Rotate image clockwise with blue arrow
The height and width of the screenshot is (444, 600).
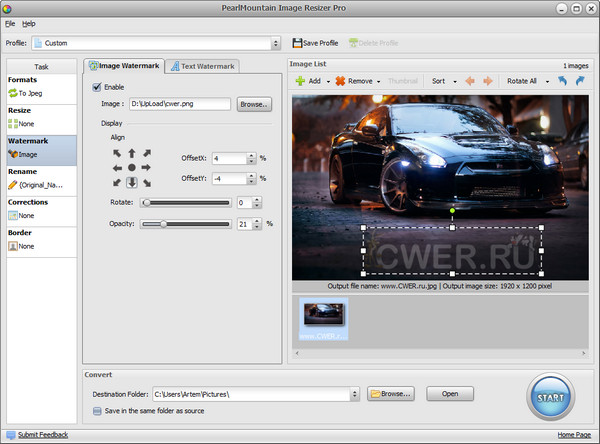(x=579, y=80)
